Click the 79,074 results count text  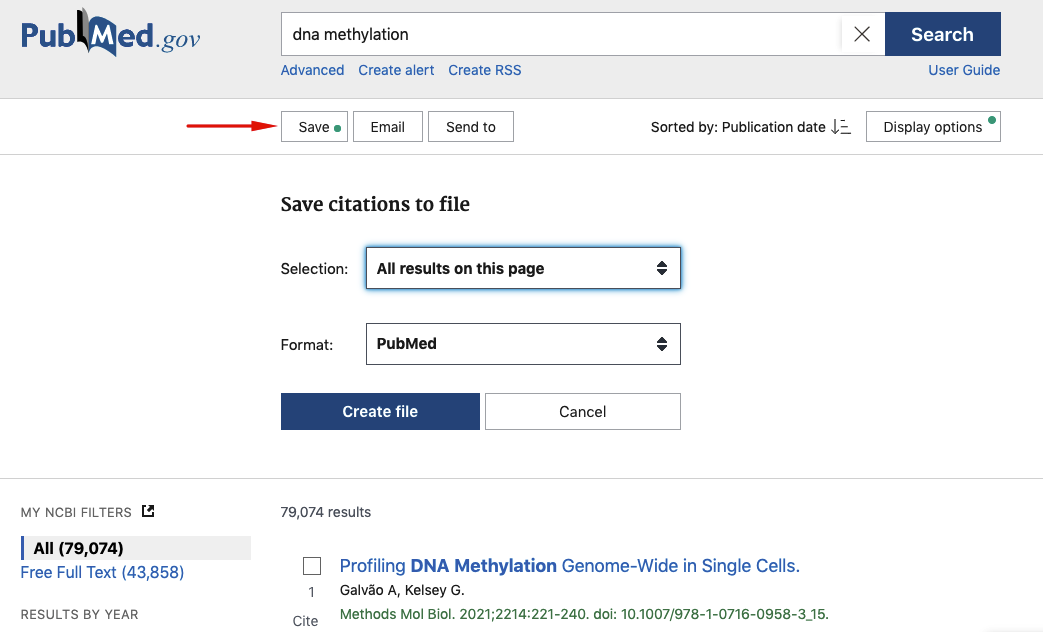326,512
